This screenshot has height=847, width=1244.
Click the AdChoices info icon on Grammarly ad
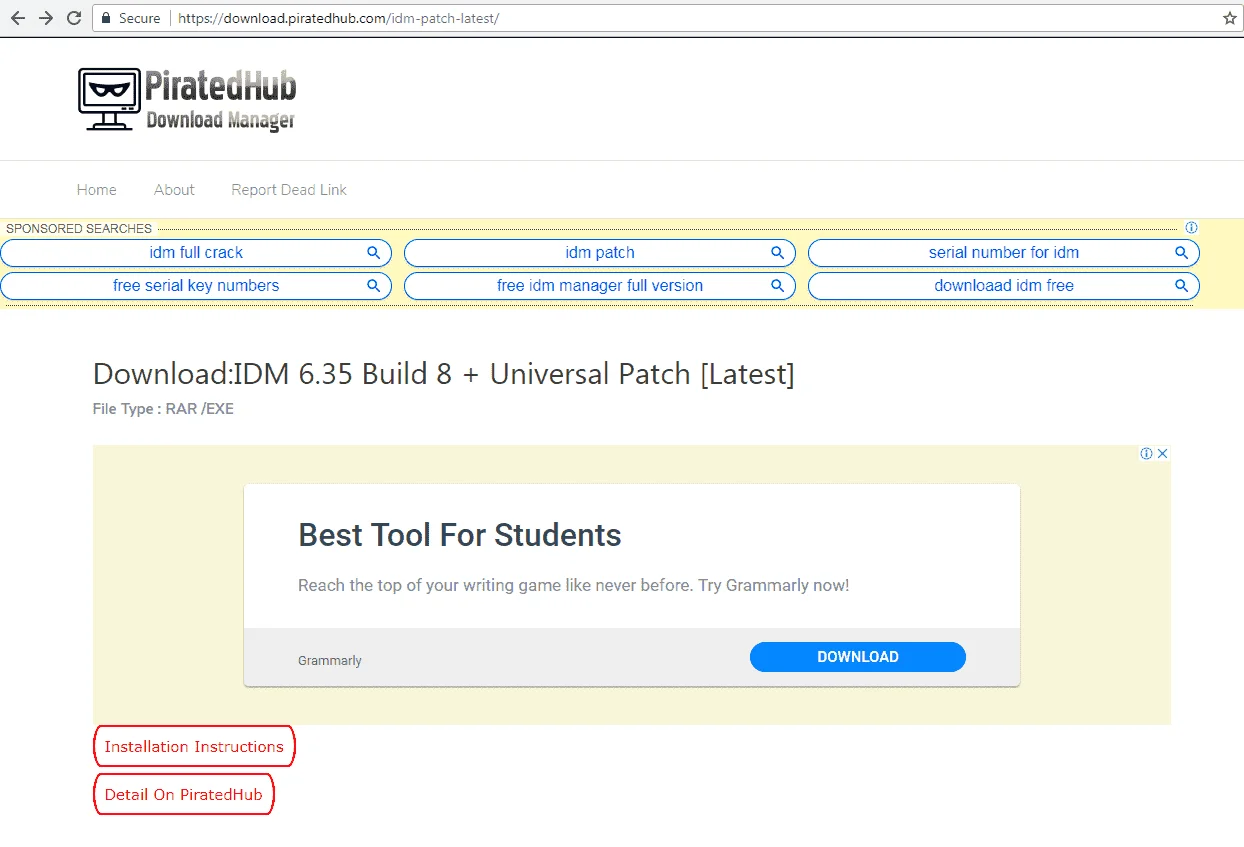(1146, 454)
